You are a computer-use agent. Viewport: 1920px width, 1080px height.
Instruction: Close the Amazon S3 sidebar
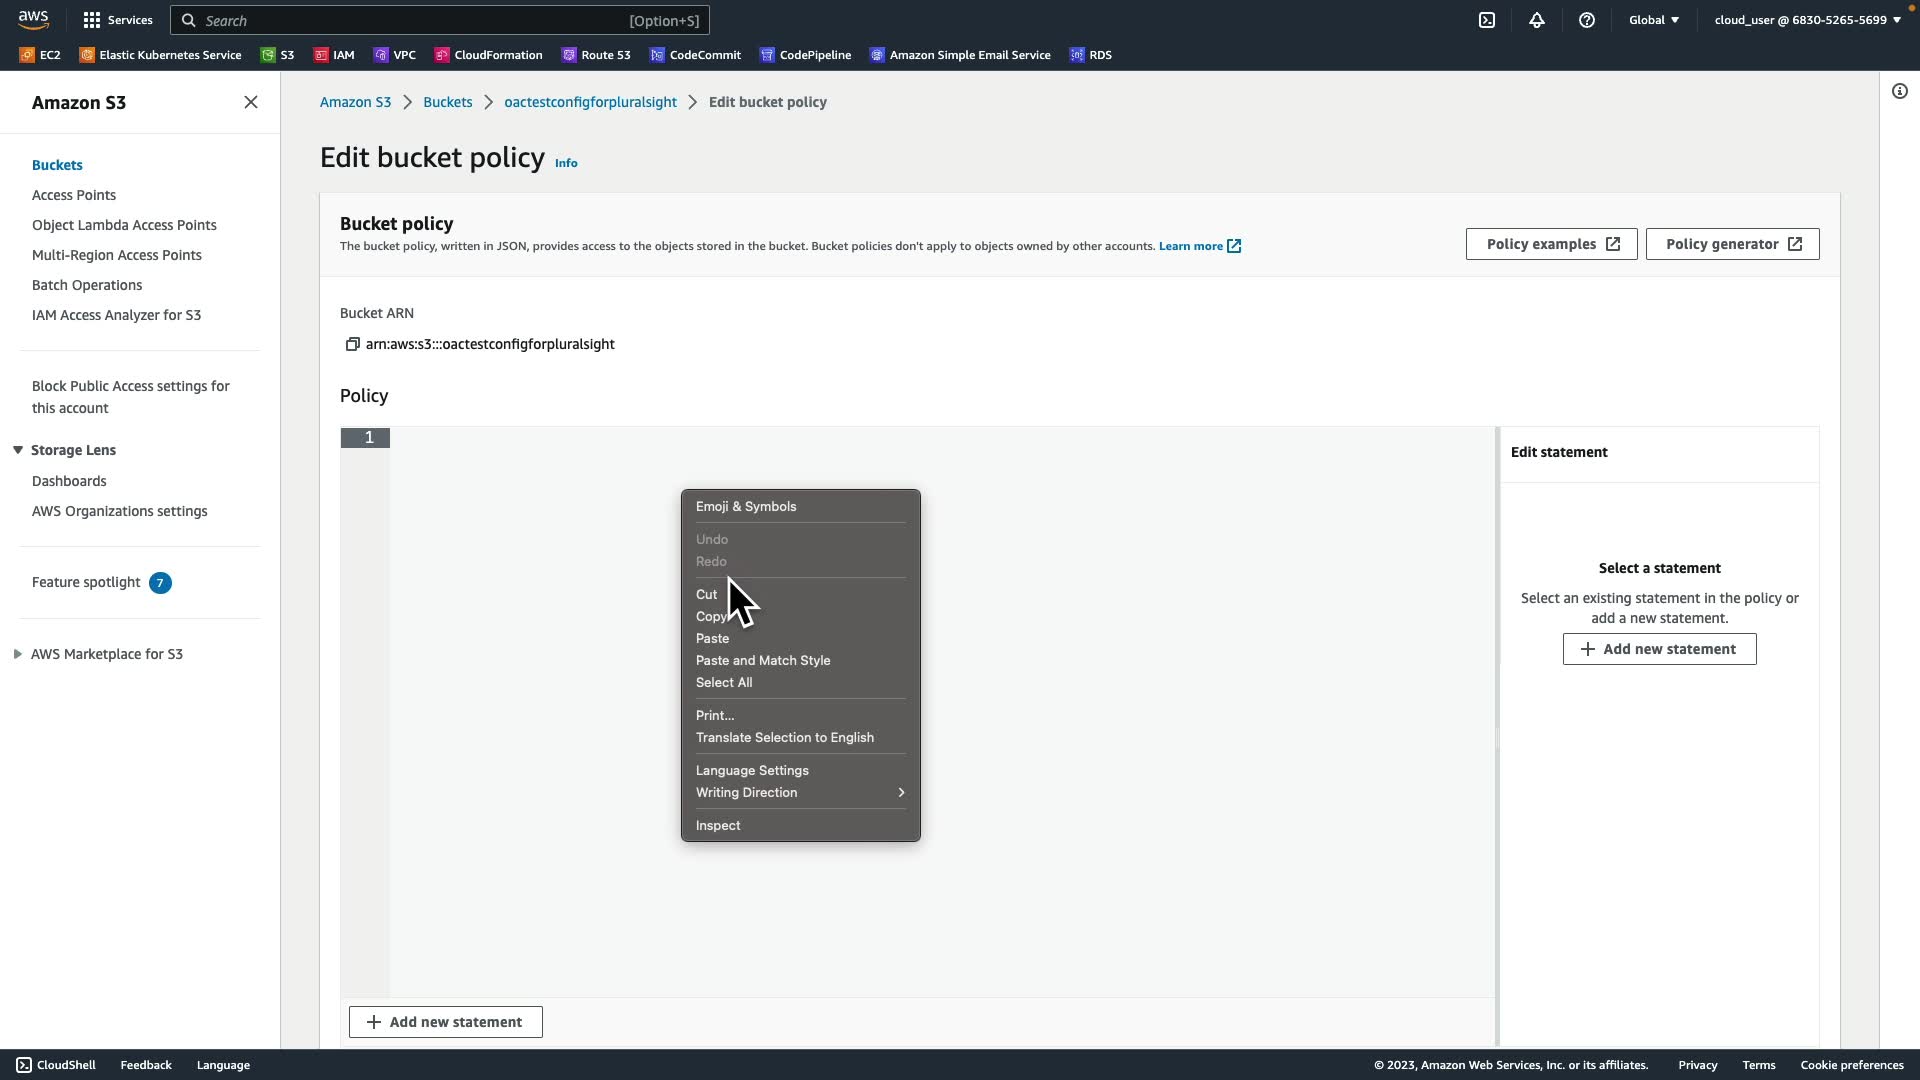coord(251,102)
